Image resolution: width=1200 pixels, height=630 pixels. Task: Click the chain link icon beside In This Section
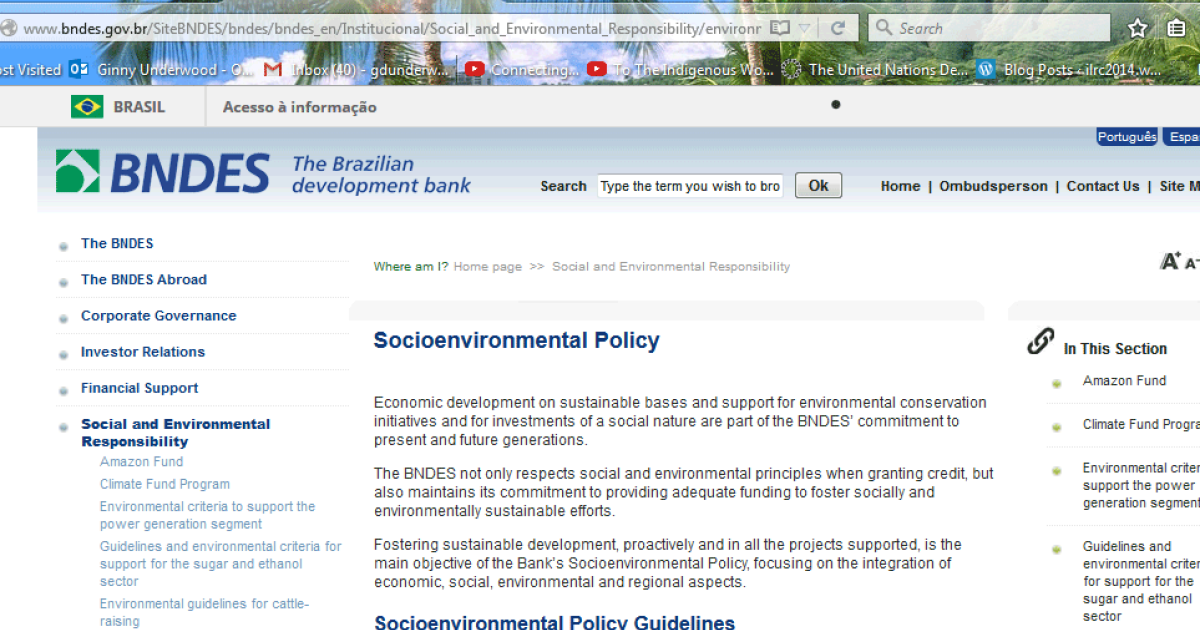point(1040,341)
